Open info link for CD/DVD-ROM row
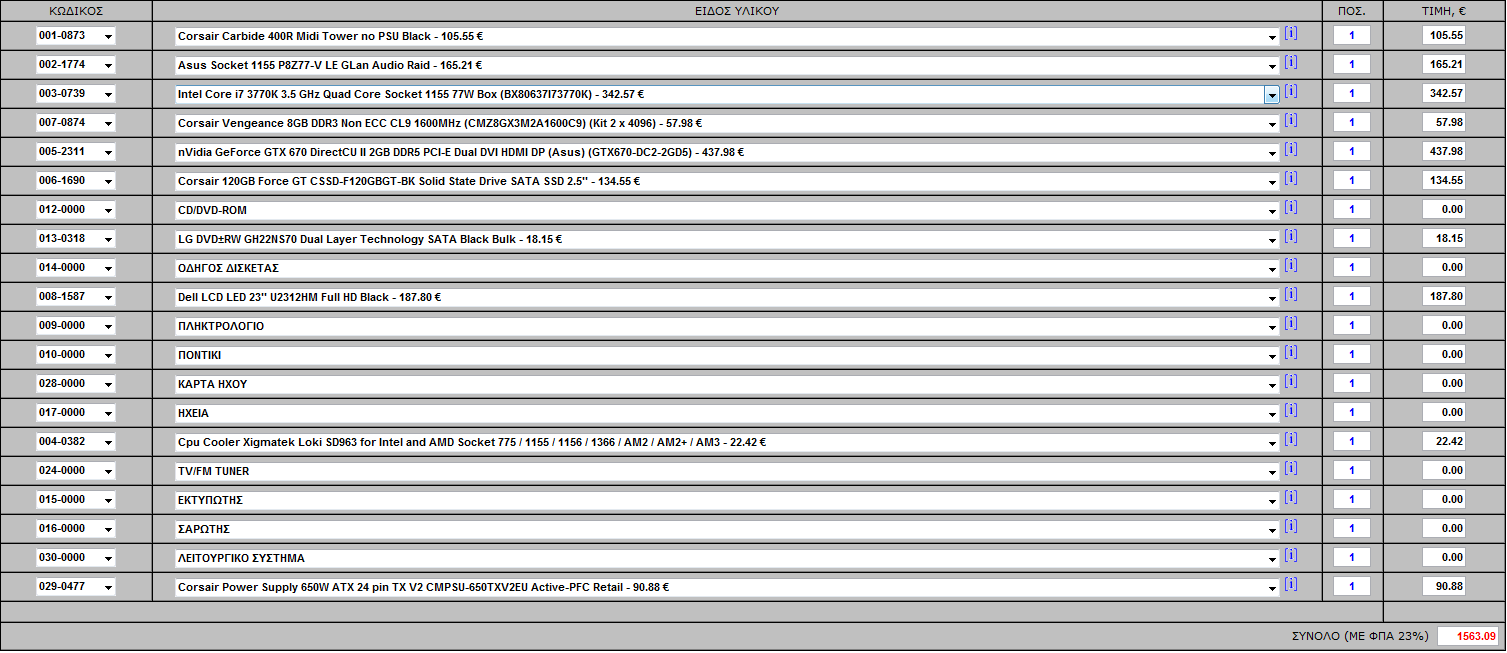The height and width of the screenshot is (653, 1507). click(1291, 208)
